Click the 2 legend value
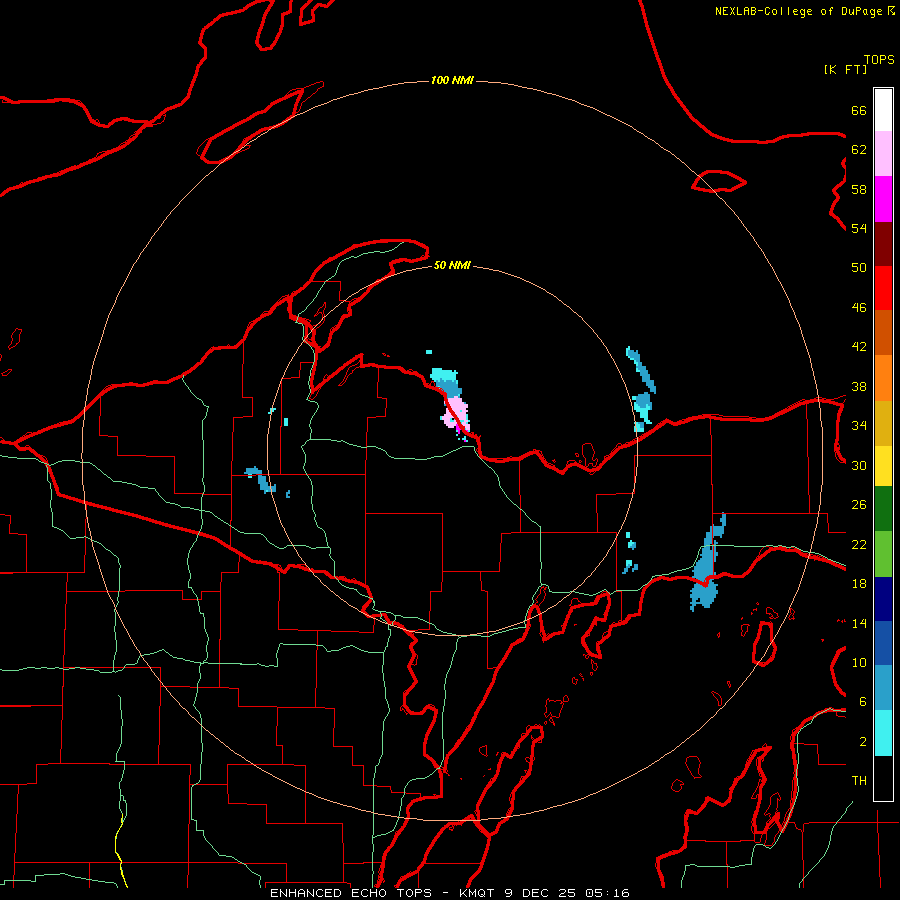 point(863,742)
